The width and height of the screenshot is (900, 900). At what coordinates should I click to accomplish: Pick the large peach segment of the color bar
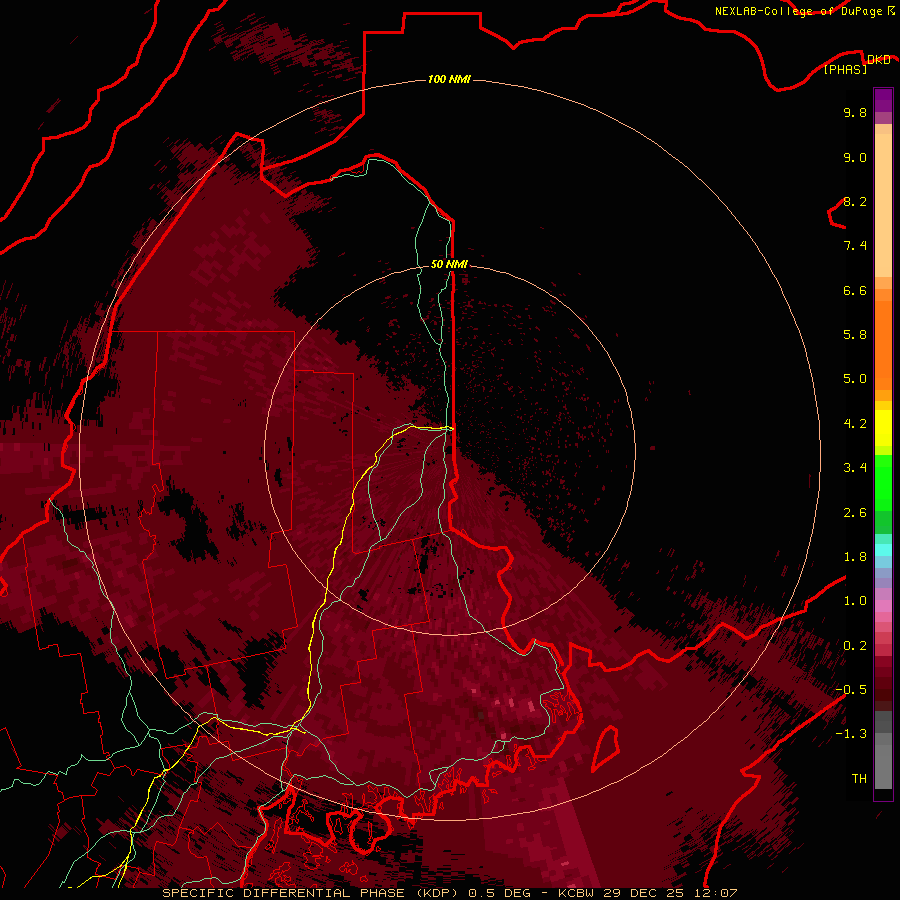883,207
